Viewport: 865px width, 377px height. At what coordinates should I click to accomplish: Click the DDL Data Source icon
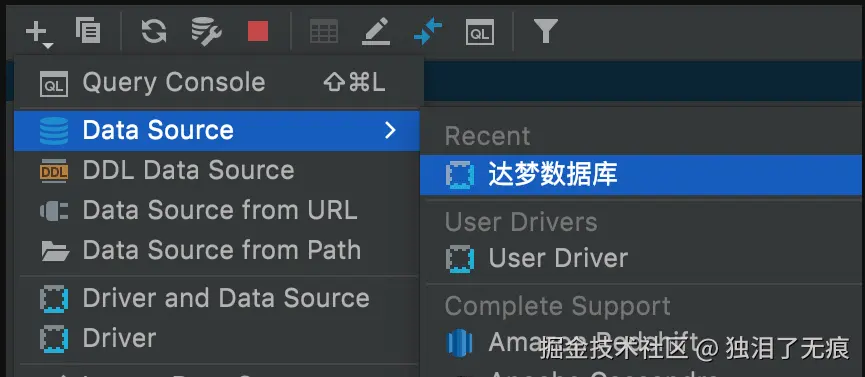coord(54,172)
